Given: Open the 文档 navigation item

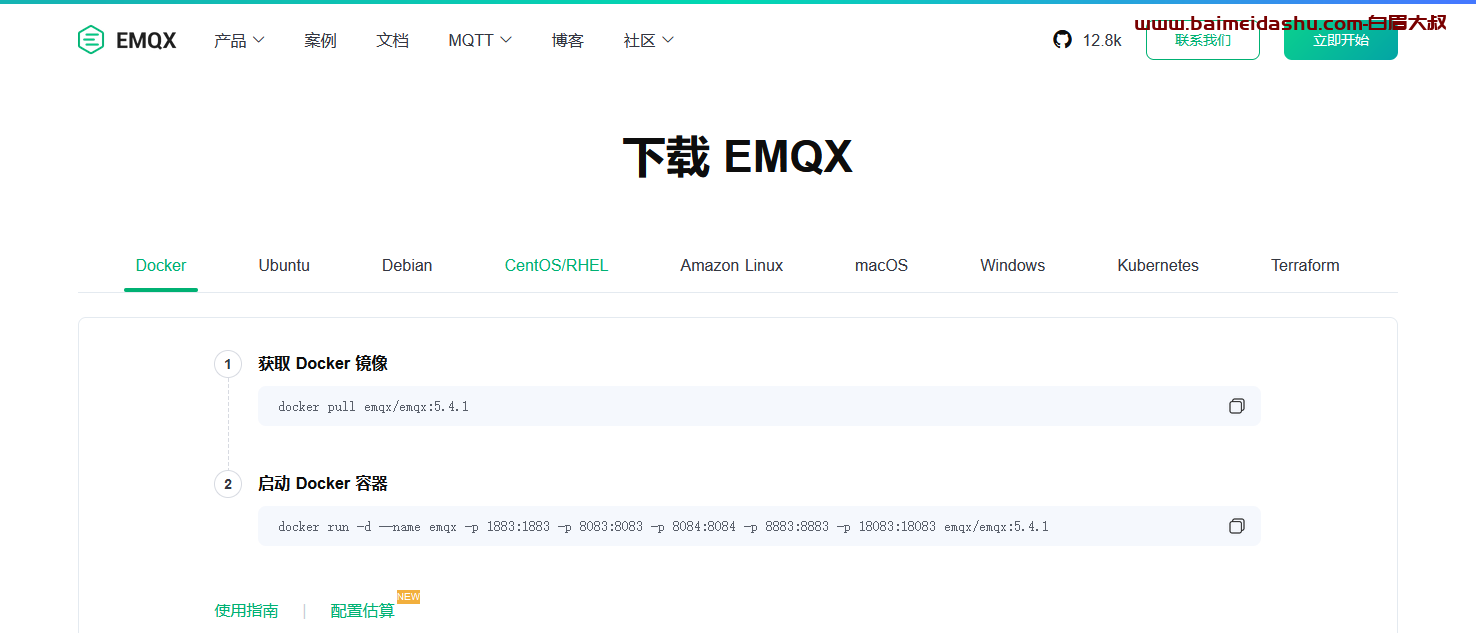Looking at the screenshot, I should point(392,40).
